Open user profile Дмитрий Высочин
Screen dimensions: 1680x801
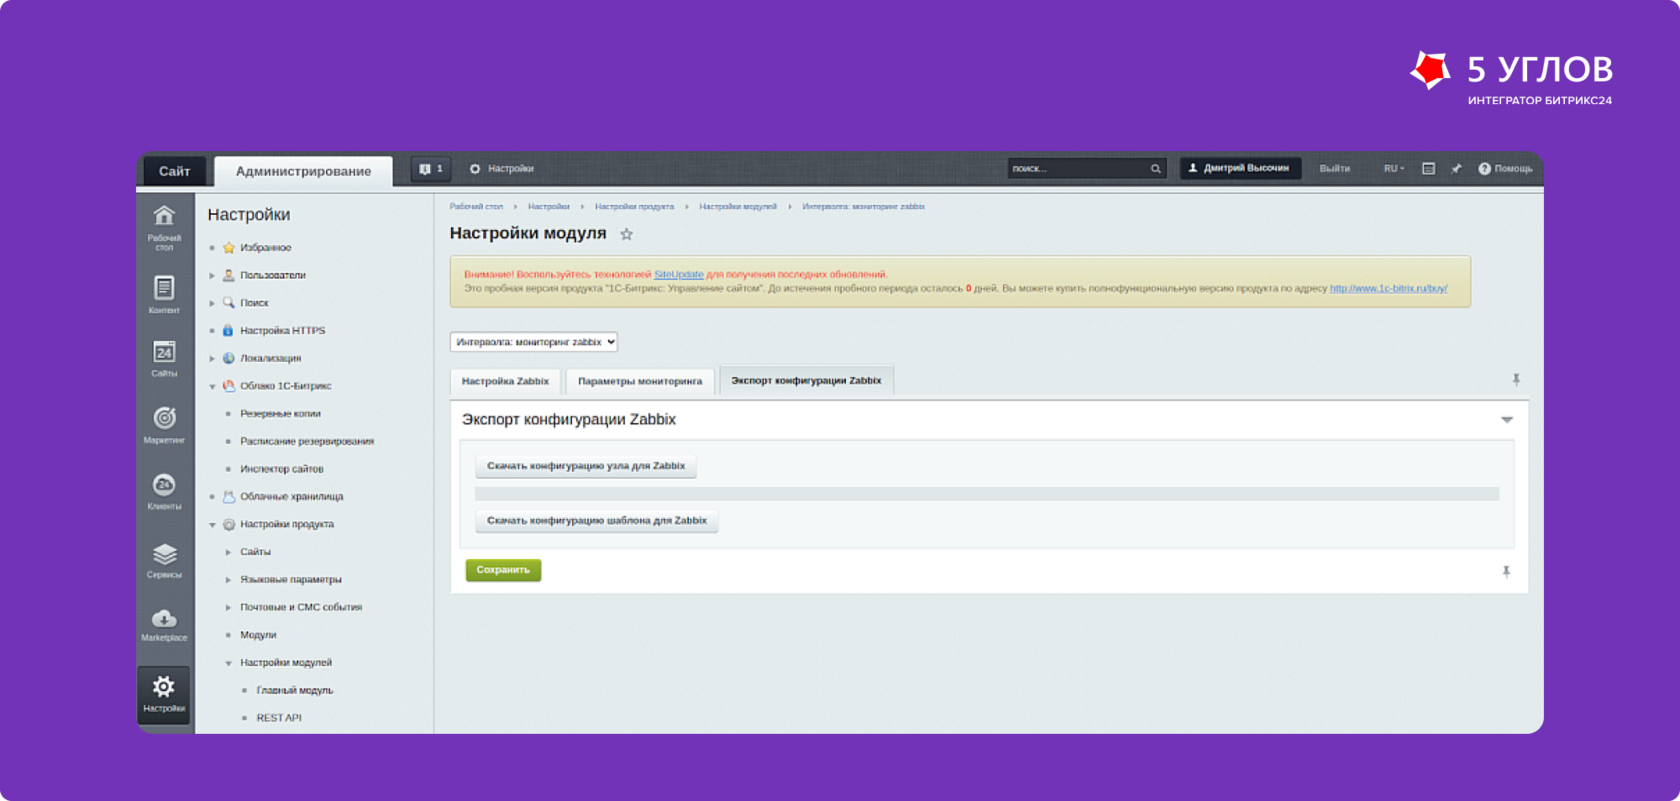pyautogui.click(x=1240, y=168)
